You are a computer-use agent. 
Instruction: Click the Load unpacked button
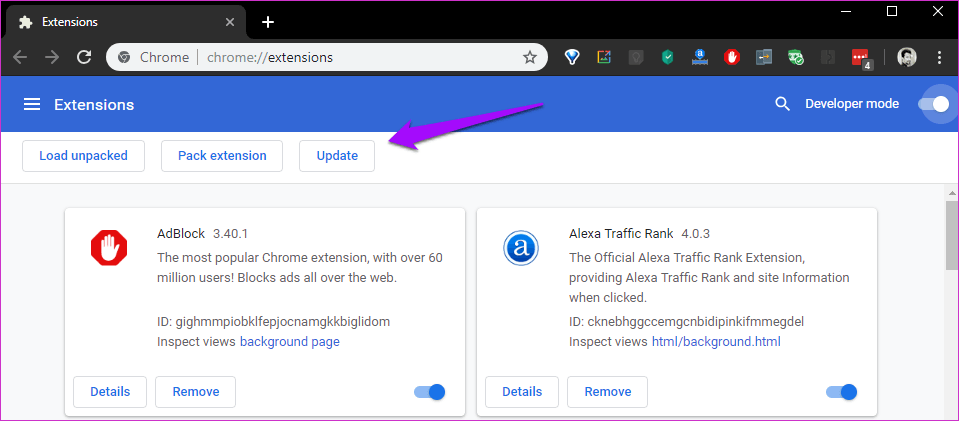(x=83, y=156)
